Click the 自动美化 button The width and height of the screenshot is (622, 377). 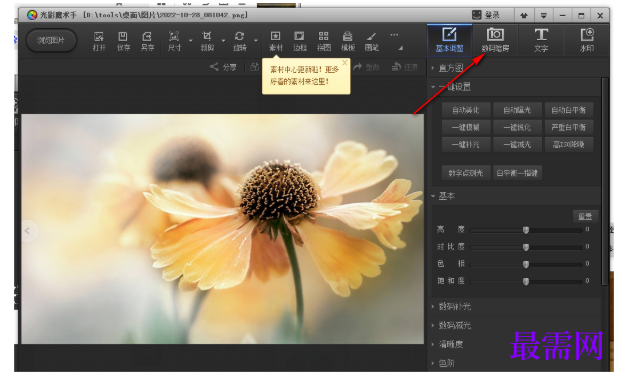coord(466,110)
